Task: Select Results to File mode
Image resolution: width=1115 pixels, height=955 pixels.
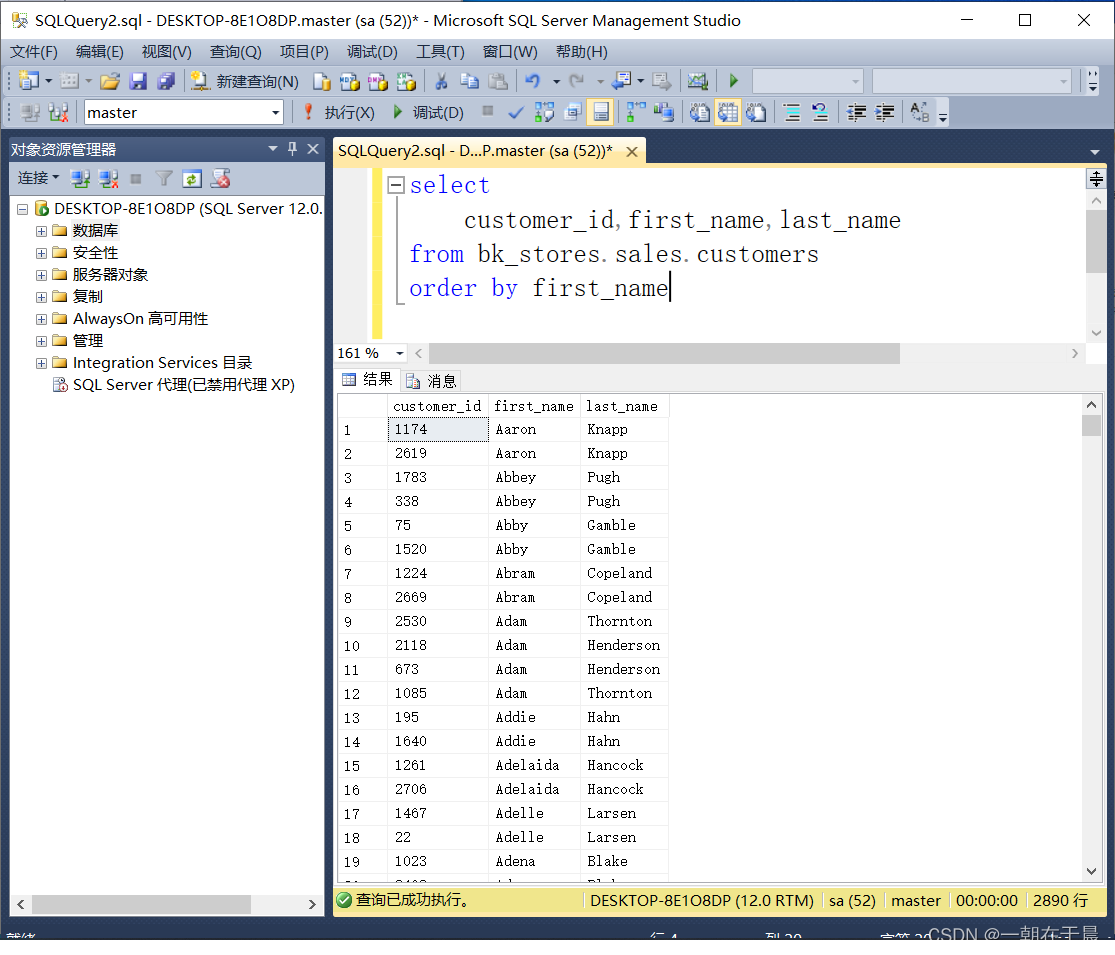Action: coord(756,112)
